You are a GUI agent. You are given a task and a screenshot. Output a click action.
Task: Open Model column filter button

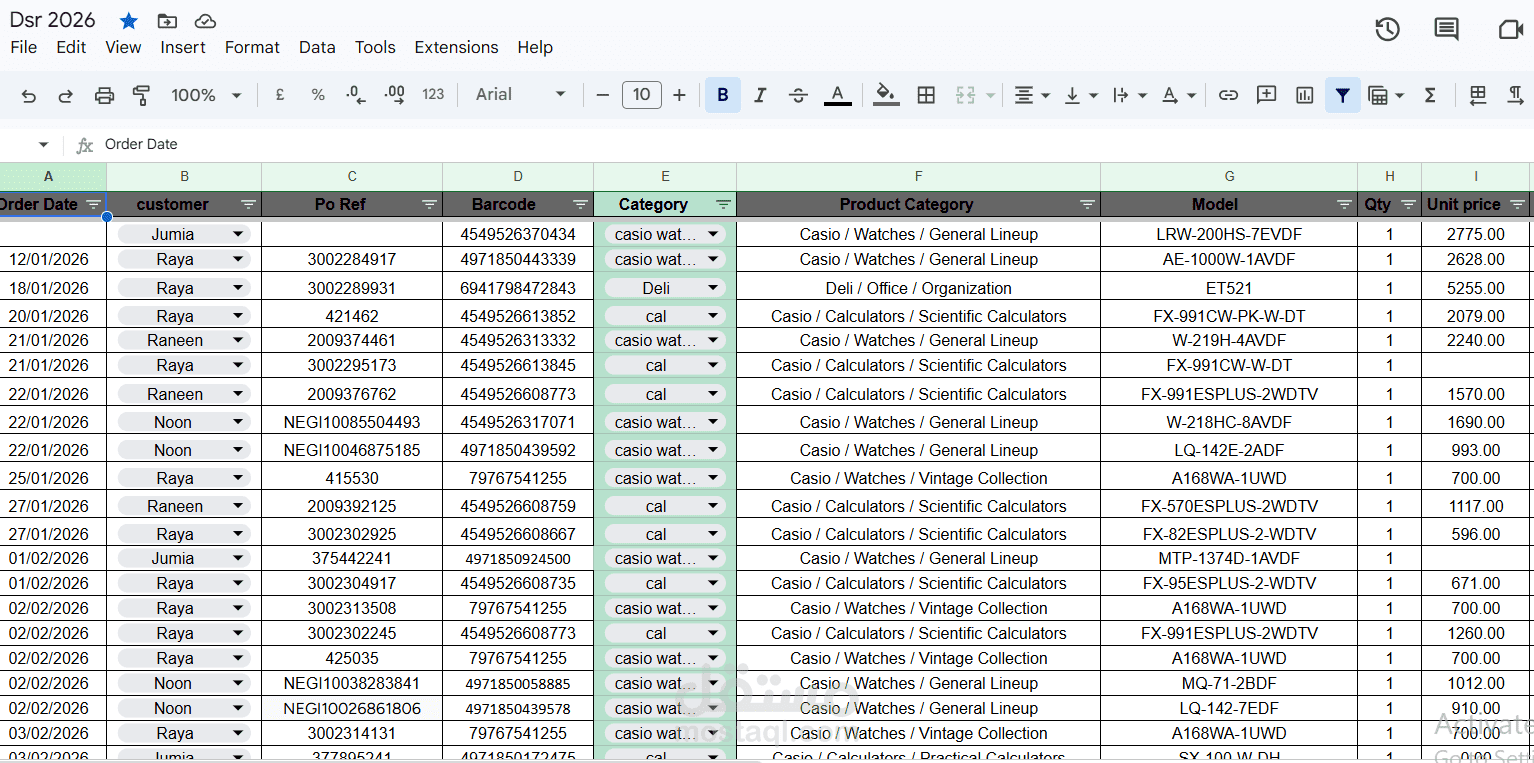1345,205
